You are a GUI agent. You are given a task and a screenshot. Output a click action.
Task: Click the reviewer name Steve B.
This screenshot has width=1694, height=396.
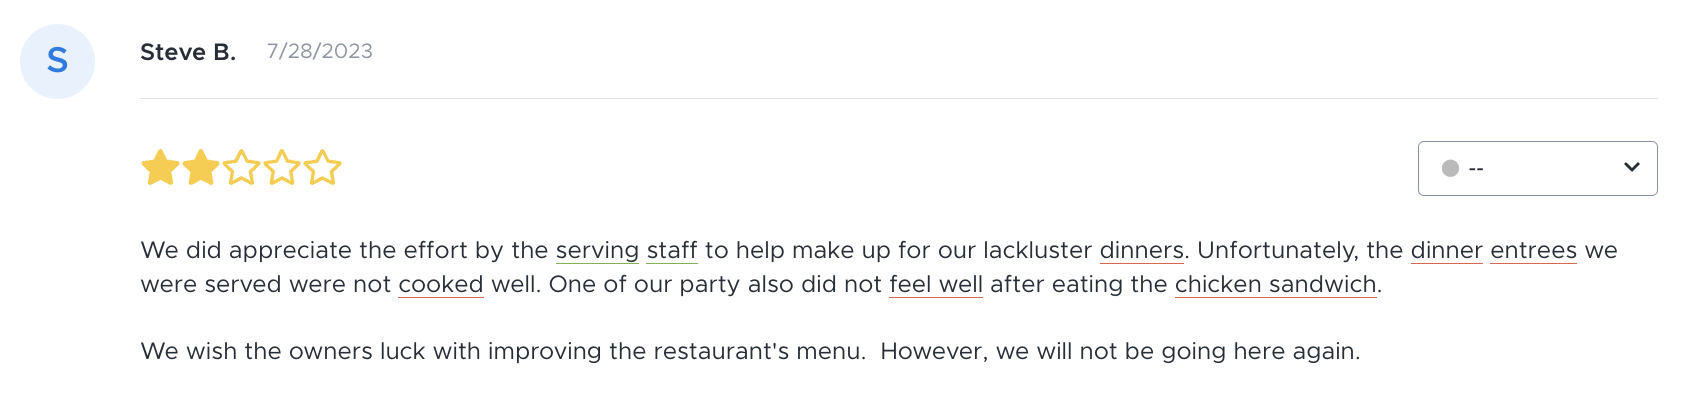pyautogui.click(x=188, y=52)
